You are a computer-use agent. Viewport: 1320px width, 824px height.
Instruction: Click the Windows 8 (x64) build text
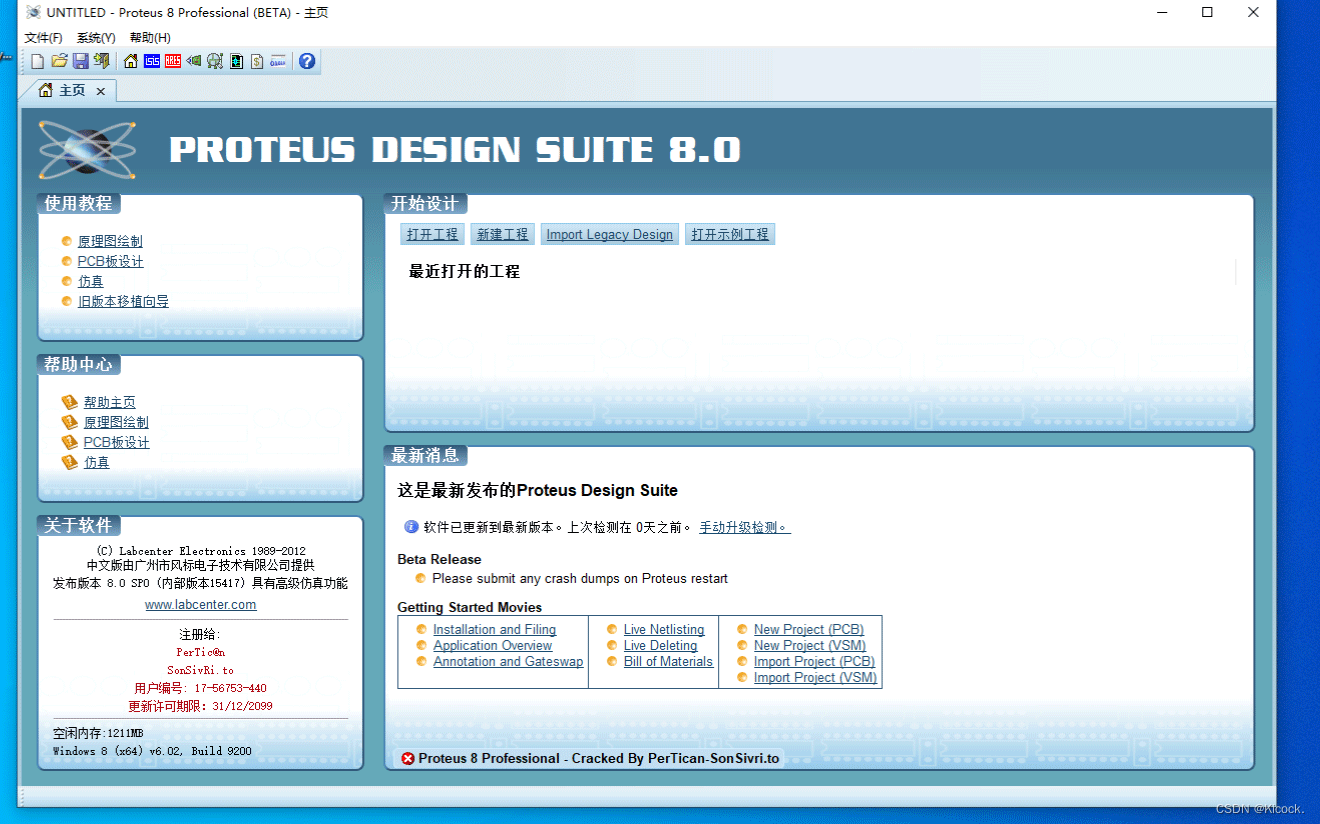(x=152, y=751)
